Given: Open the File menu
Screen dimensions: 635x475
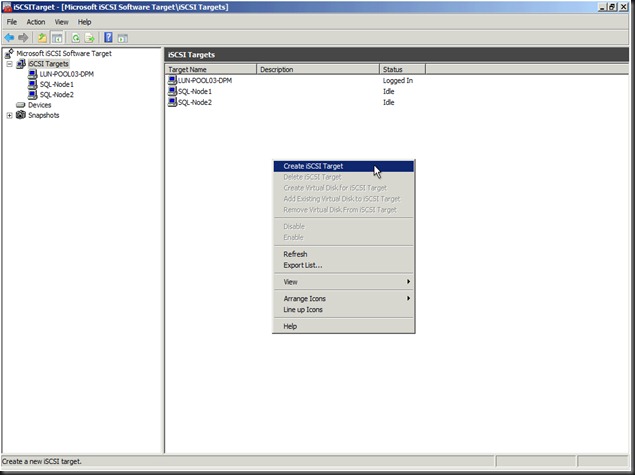Looking at the screenshot, I should pyautogui.click(x=12, y=22).
